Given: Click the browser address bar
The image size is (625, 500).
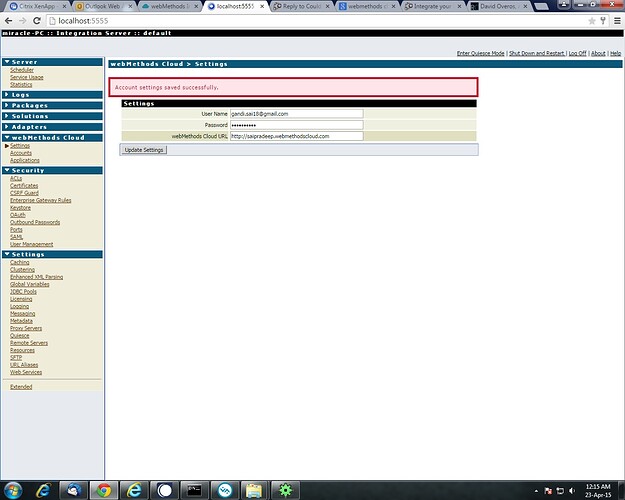Looking at the screenshot, I should click(x=317, y=21).
